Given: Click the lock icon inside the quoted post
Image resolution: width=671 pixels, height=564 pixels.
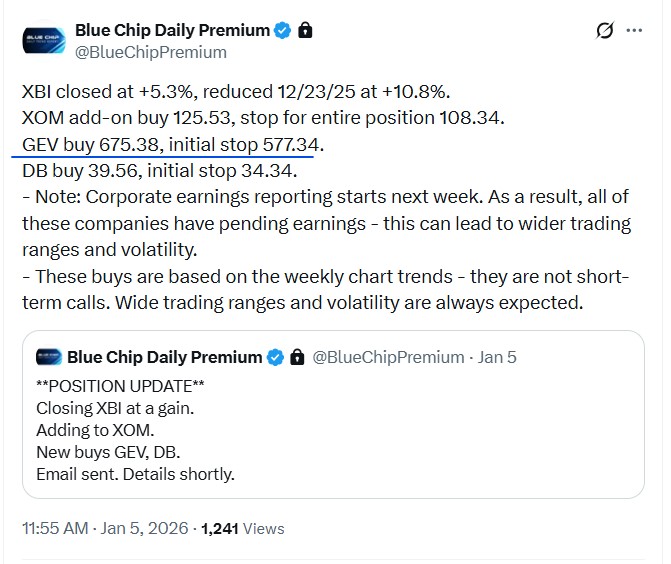Looking at the screenshot, I should point(296,357).
